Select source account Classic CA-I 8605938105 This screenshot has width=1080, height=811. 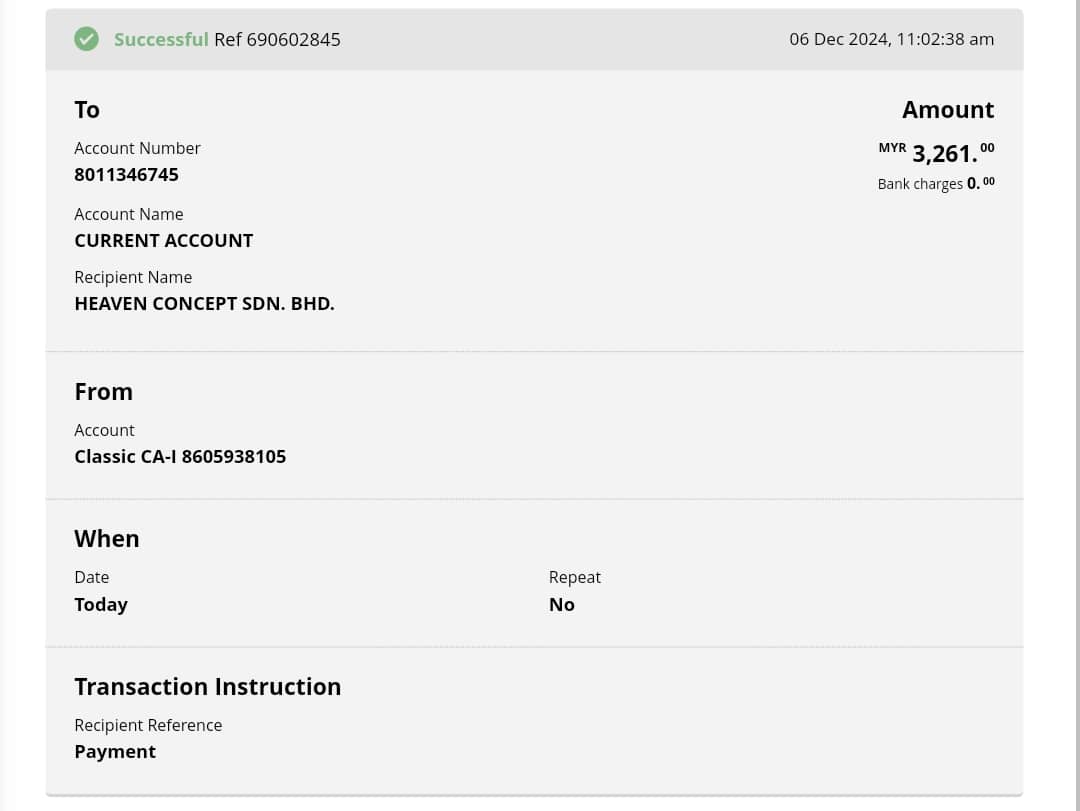(180, 456)
